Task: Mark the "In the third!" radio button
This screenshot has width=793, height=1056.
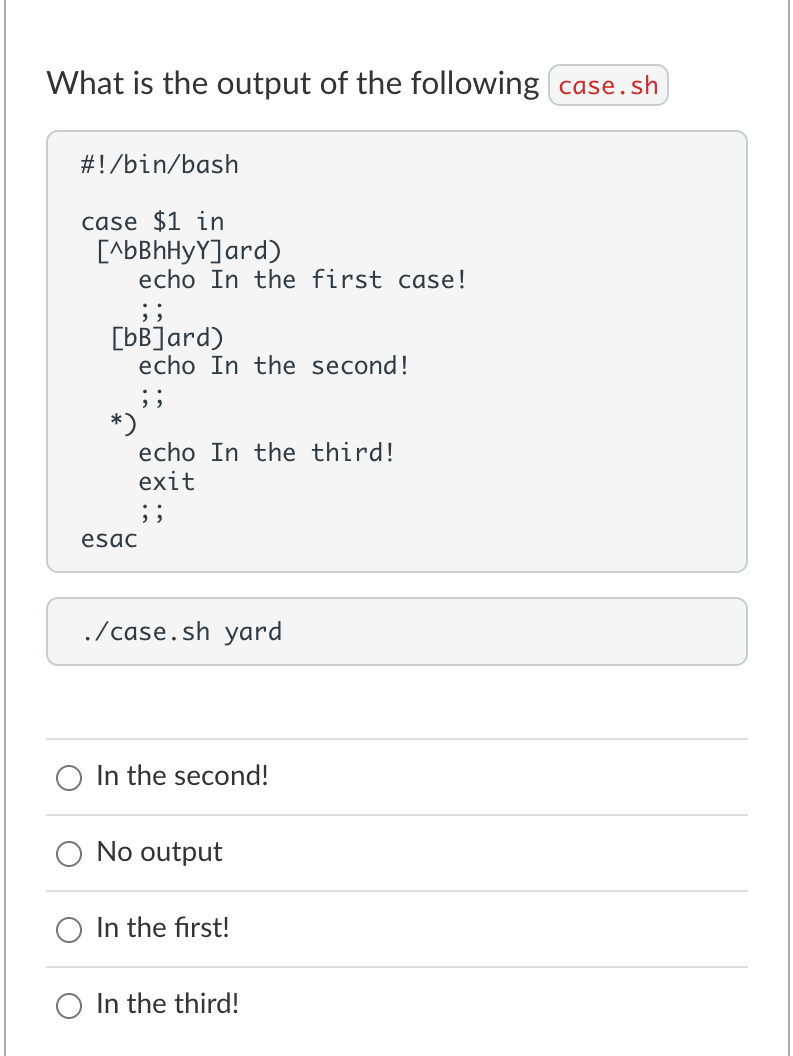Action: coord(69,1005)
